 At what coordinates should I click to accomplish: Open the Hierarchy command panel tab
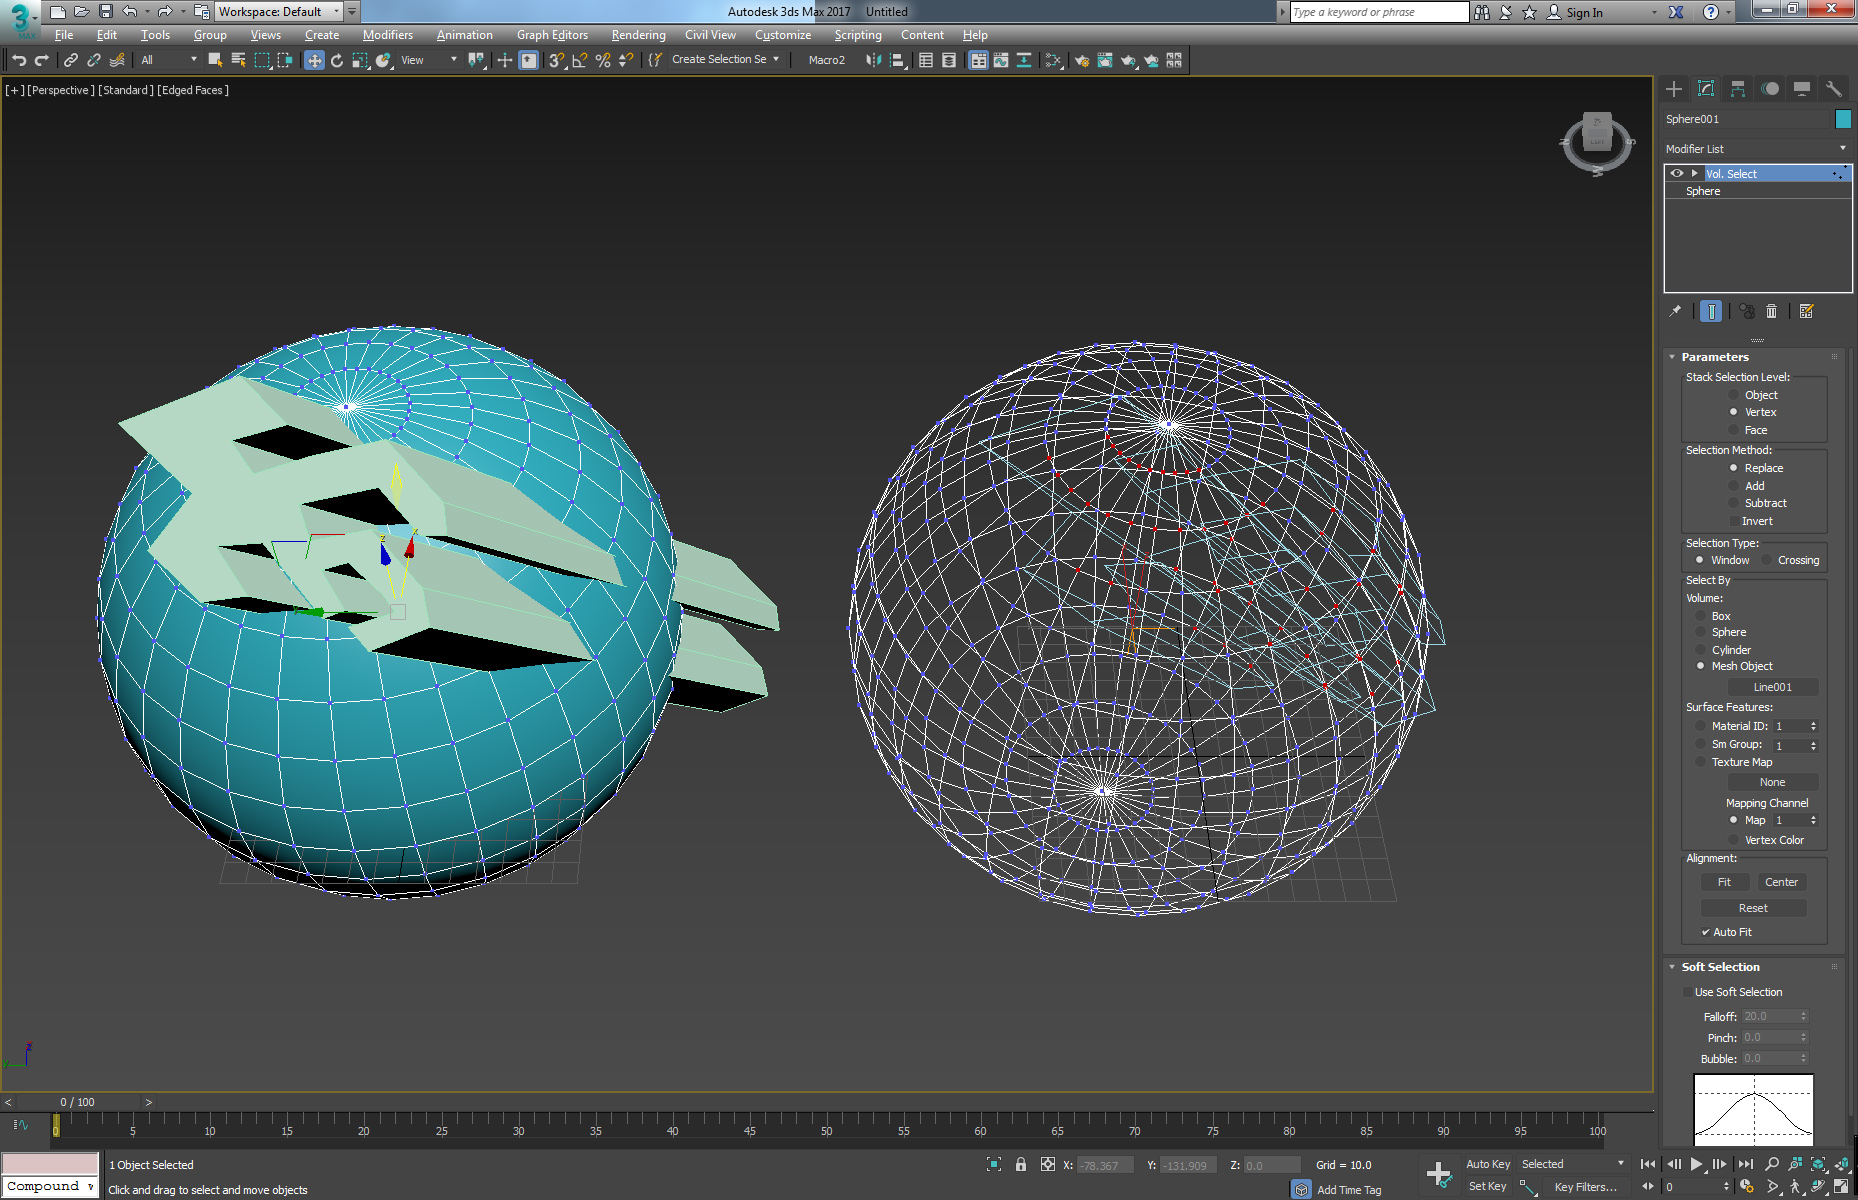[x=1738, y=89]
